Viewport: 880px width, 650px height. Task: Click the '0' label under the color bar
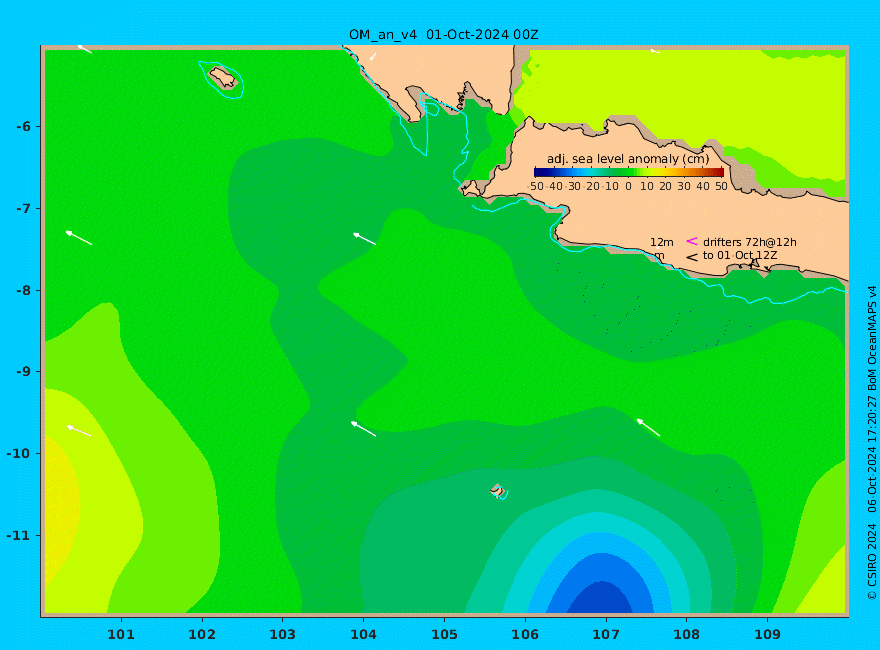pos(629,186)
